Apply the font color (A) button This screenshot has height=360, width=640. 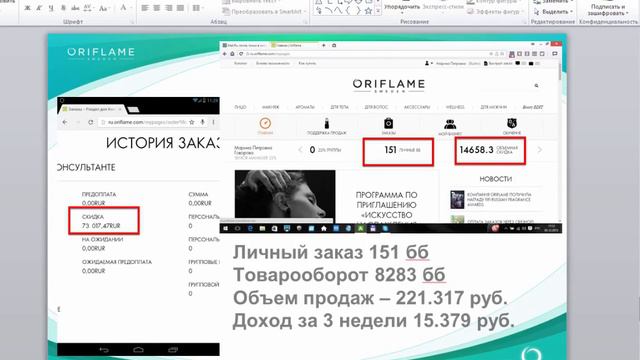pyautogui.click(x=123, y=8)
